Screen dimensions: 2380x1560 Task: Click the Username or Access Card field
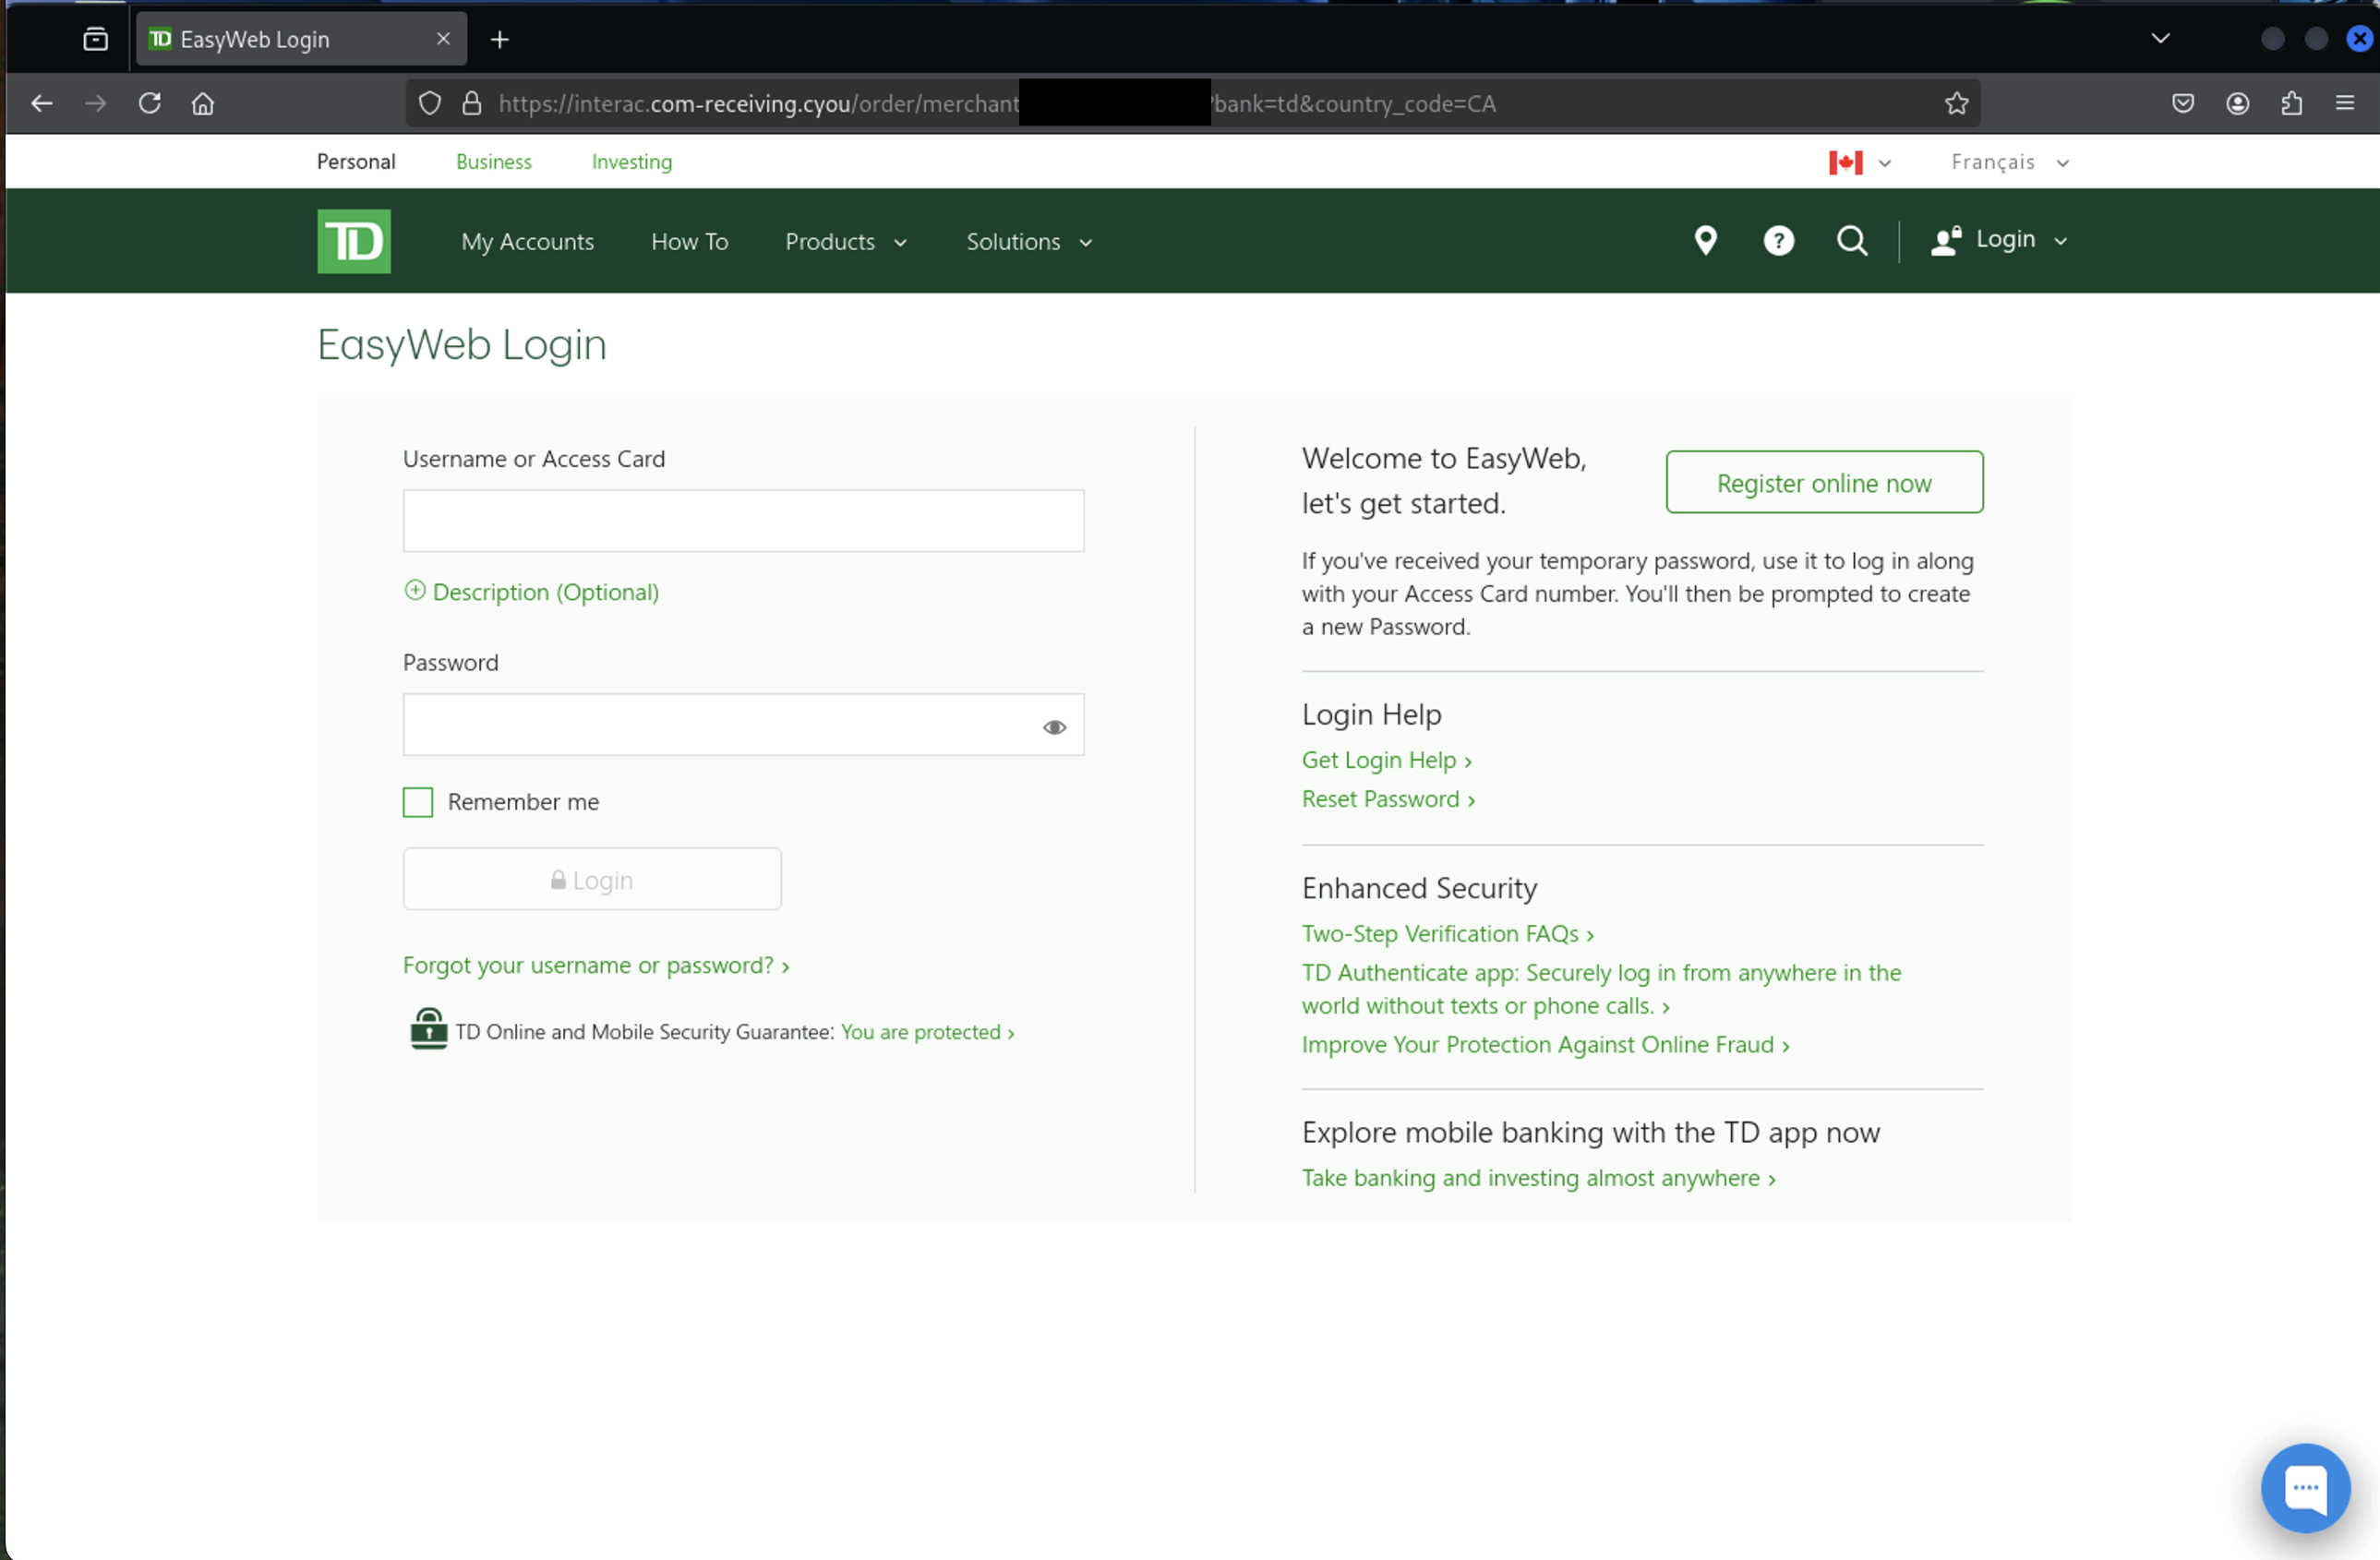tap(743, 521)
